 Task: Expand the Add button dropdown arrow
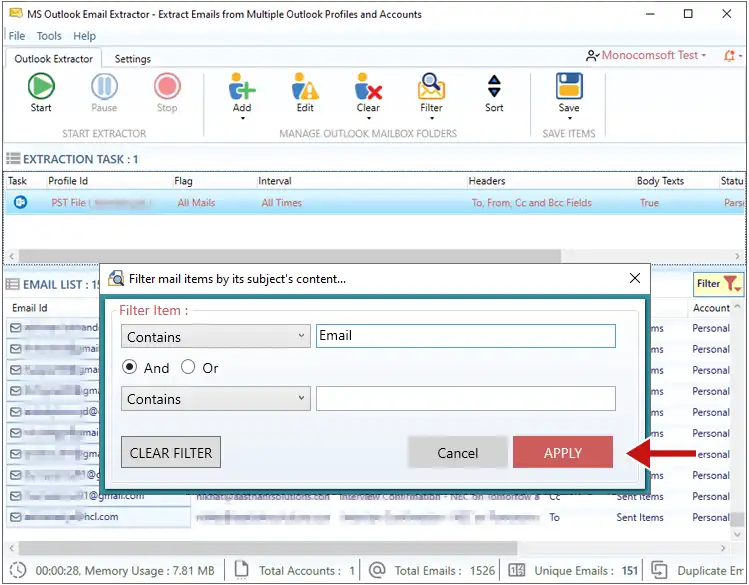243,118
